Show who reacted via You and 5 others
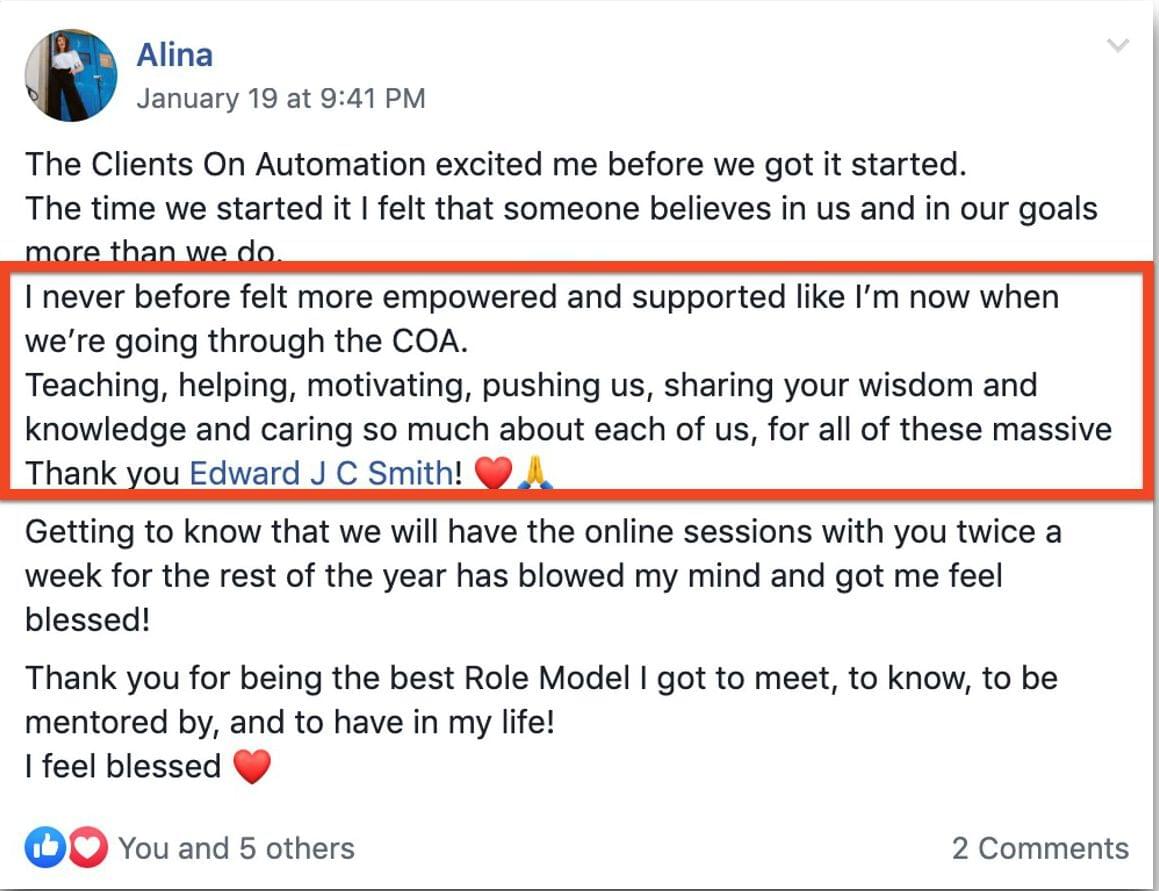 point(237,848)
